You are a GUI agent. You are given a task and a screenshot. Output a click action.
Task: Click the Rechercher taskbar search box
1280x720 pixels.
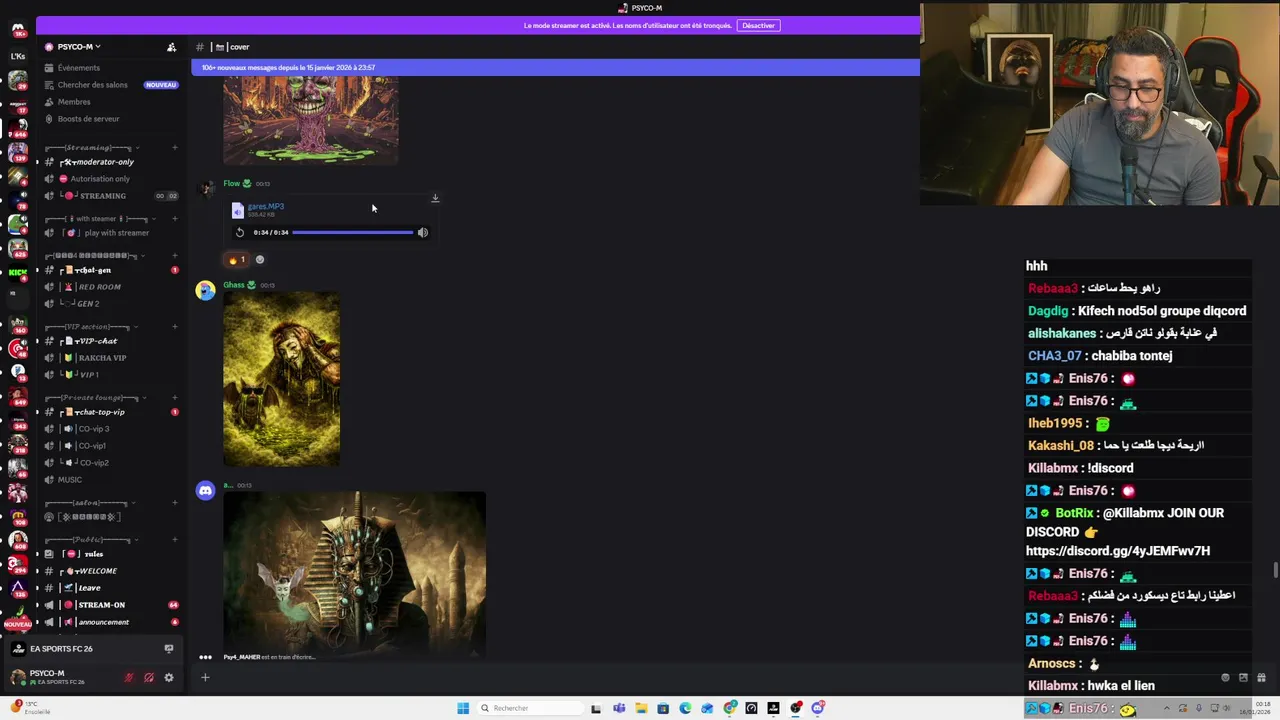click(x=530, y=708)
